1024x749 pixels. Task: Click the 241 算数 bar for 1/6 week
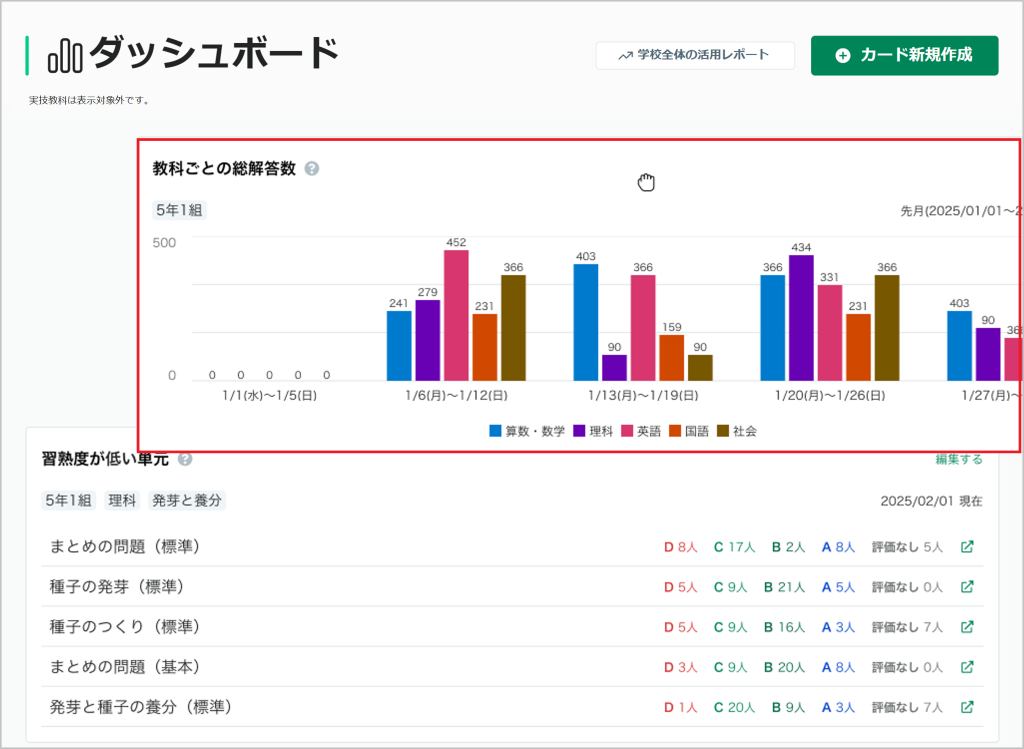click(399, 346)
